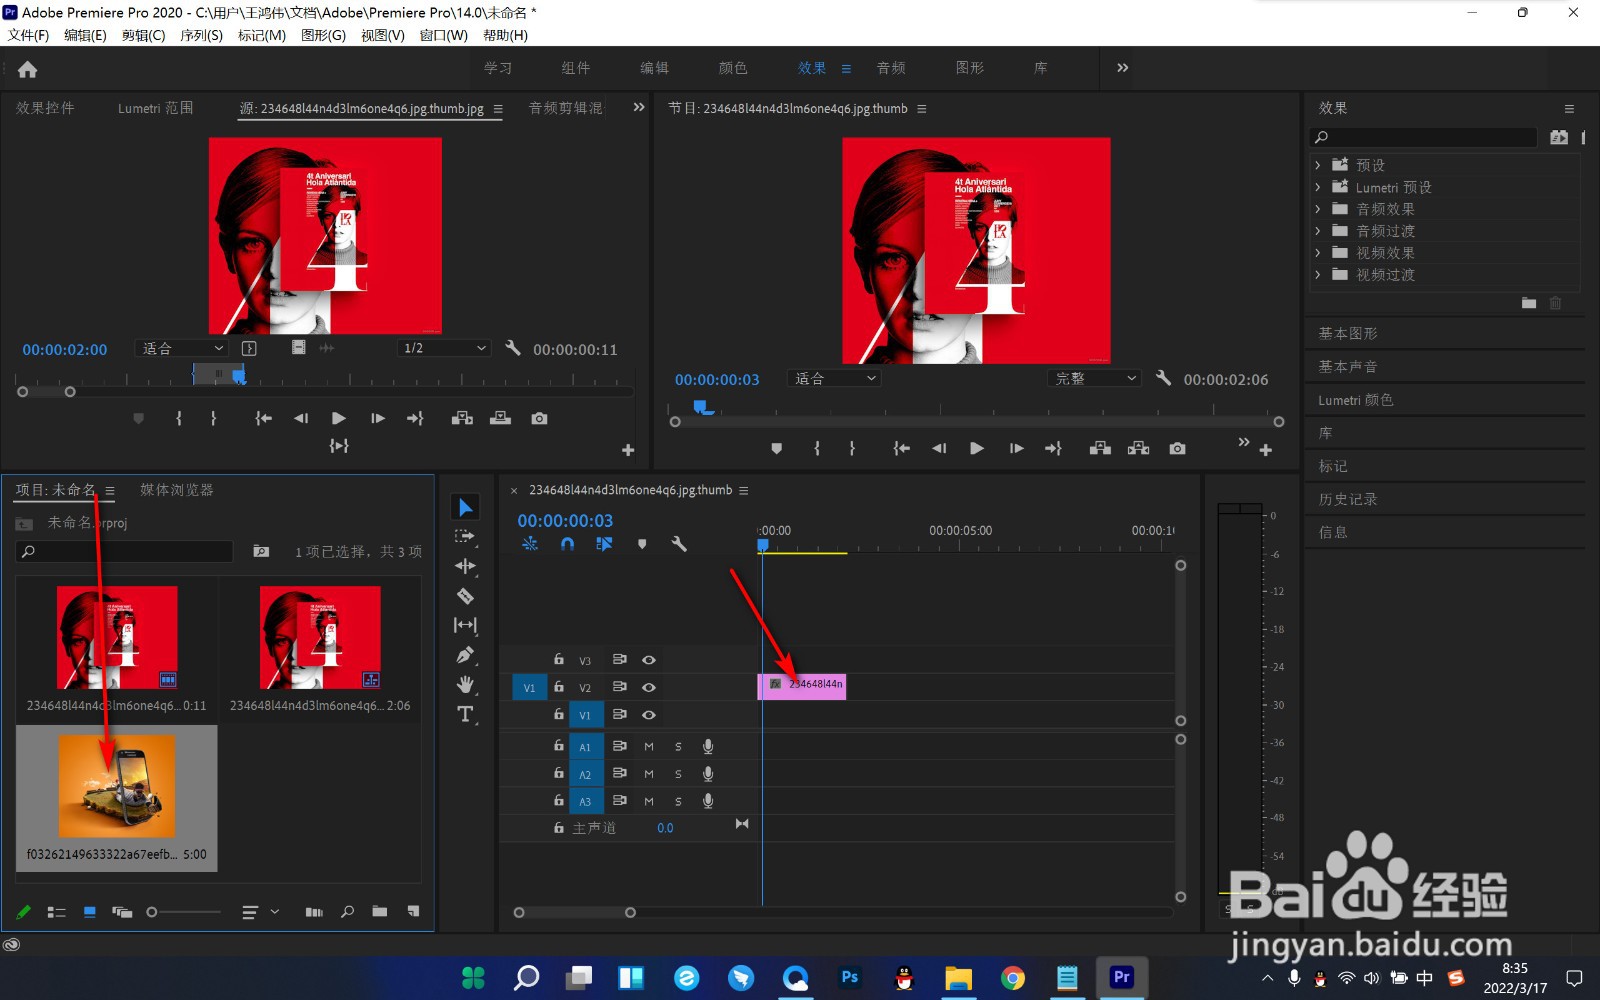The image size is (1600, 1000).
Task: Open Source monitor settings wrench
Action: coord(513,348)
